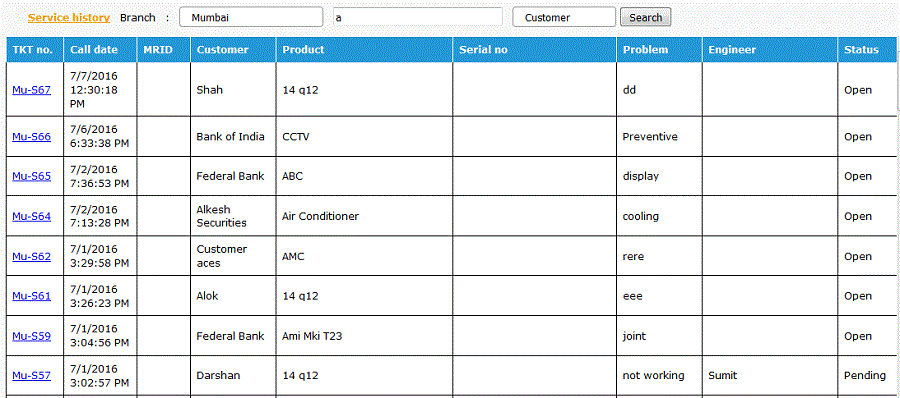Click the Engineer column header
Screen dimensions: 900x398
[x=770, y=49]
